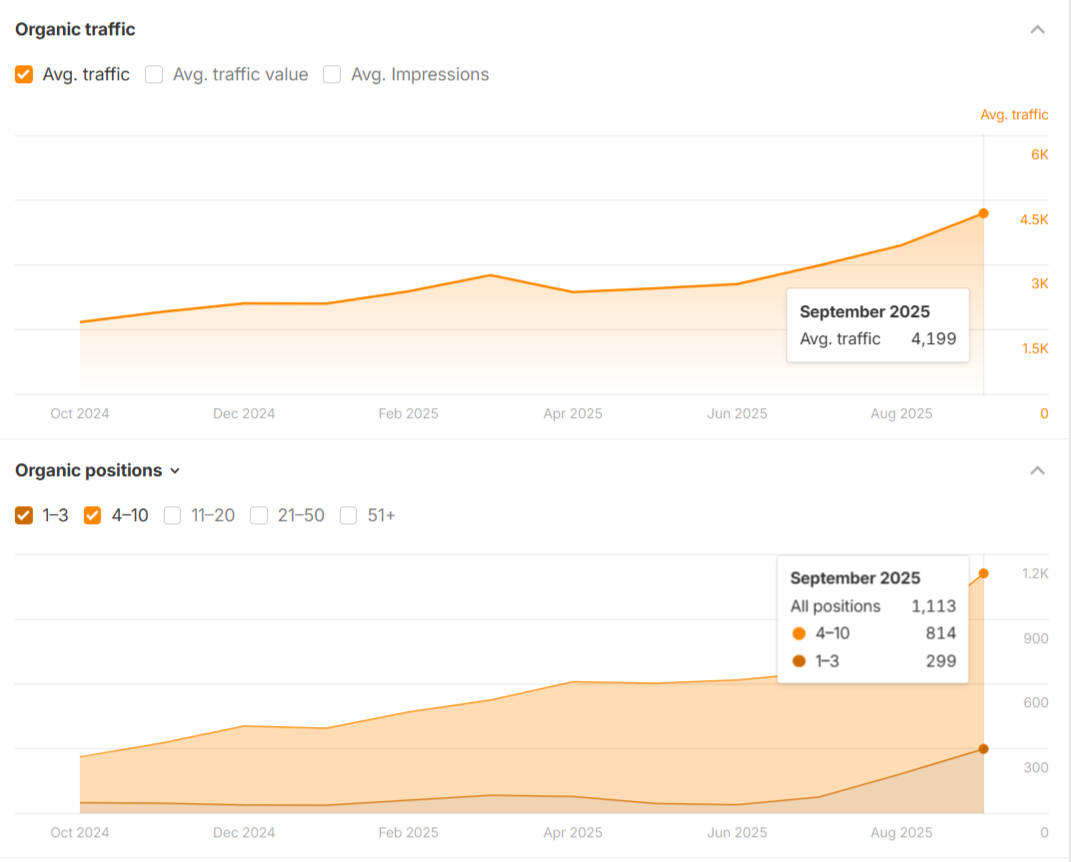
Task: Click the 4,199 value in traffic tooltip
Action: 934,339
